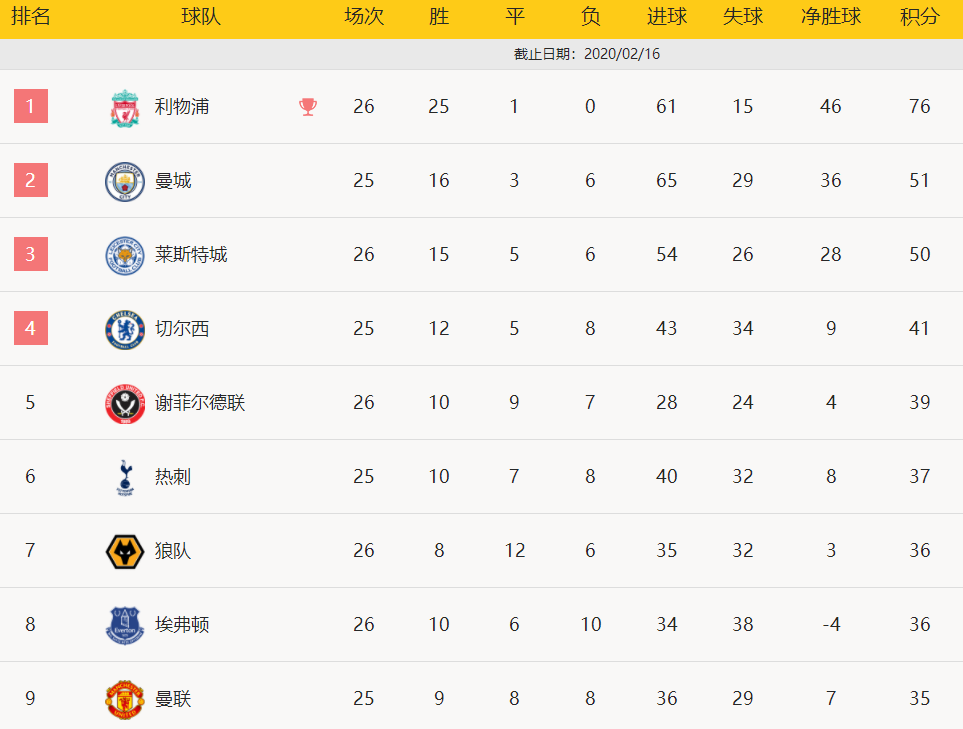Click the Manchester City crest
Image resolution: width=963 pixels, height=729 pixels.
[x=125, y=182]
